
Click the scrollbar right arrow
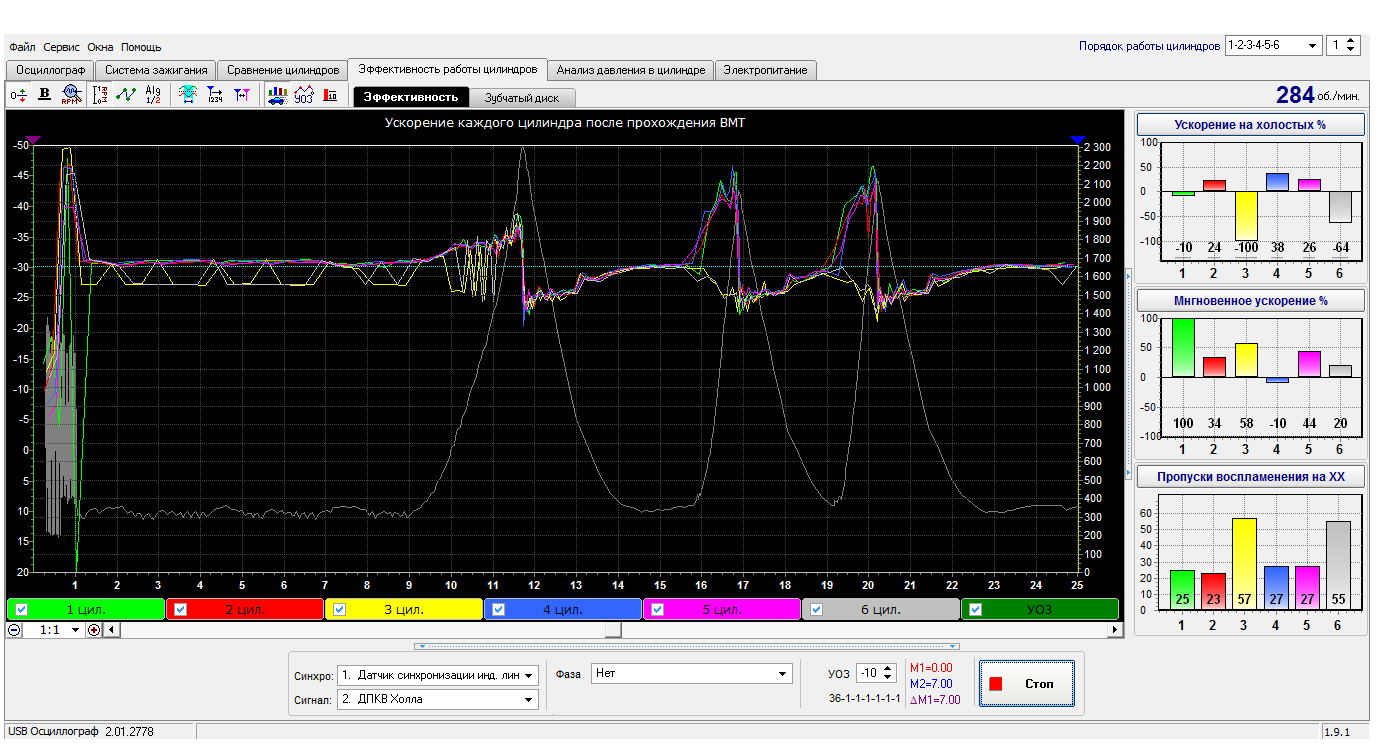coord(1115,630)
